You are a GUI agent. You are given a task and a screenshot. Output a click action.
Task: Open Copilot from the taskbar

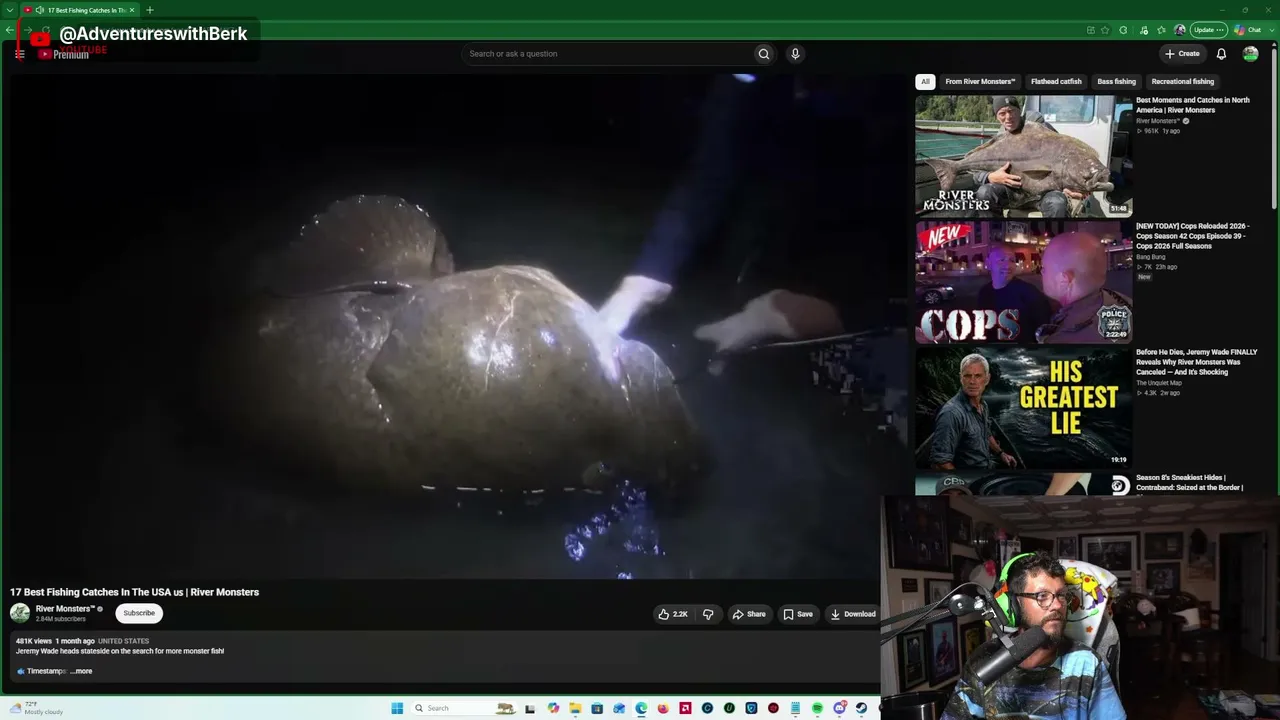[x=553, y=708]
